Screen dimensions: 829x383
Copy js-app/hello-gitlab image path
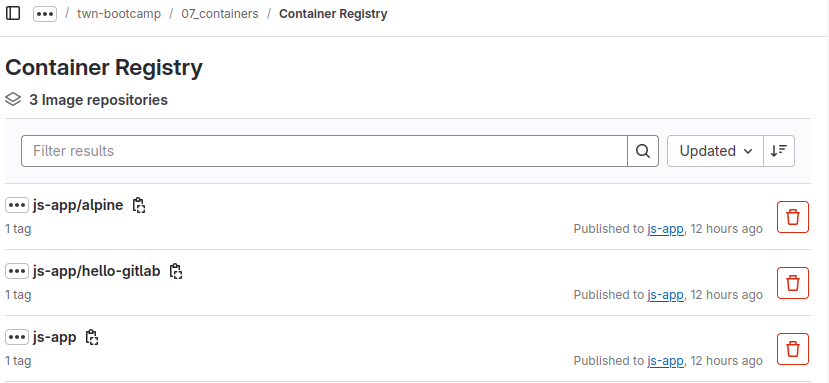[x=176, y=271]
